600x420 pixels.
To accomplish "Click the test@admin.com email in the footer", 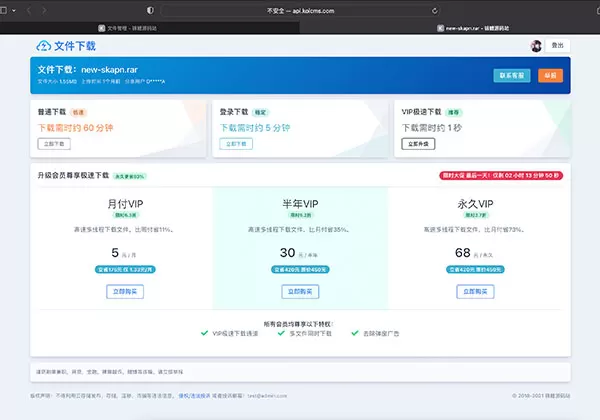I will (267, 396).
